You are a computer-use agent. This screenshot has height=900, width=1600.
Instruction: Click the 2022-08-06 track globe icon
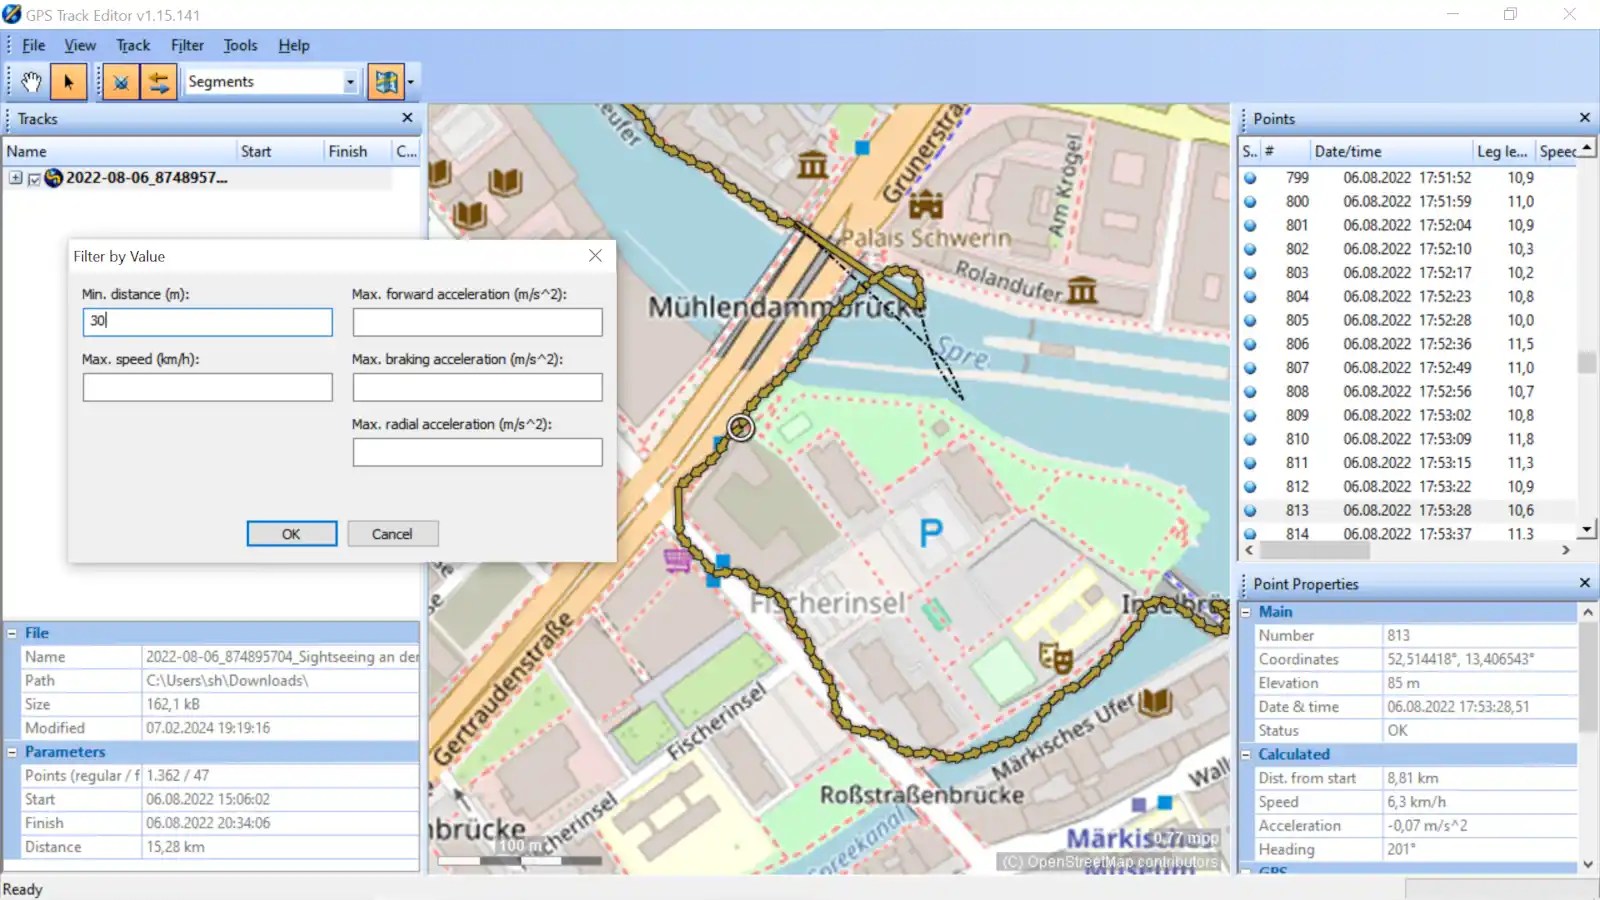(x=54, y=178)
